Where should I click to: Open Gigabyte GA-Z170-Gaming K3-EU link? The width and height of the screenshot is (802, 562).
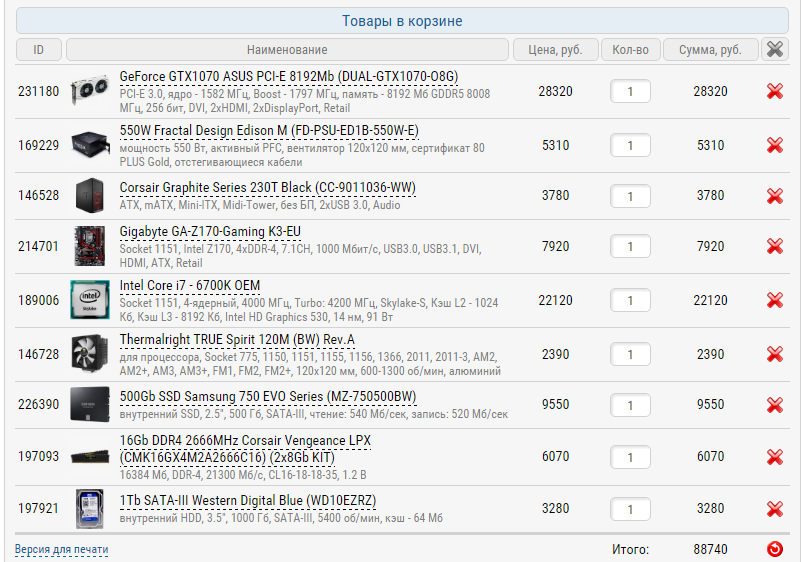[210, 232]
